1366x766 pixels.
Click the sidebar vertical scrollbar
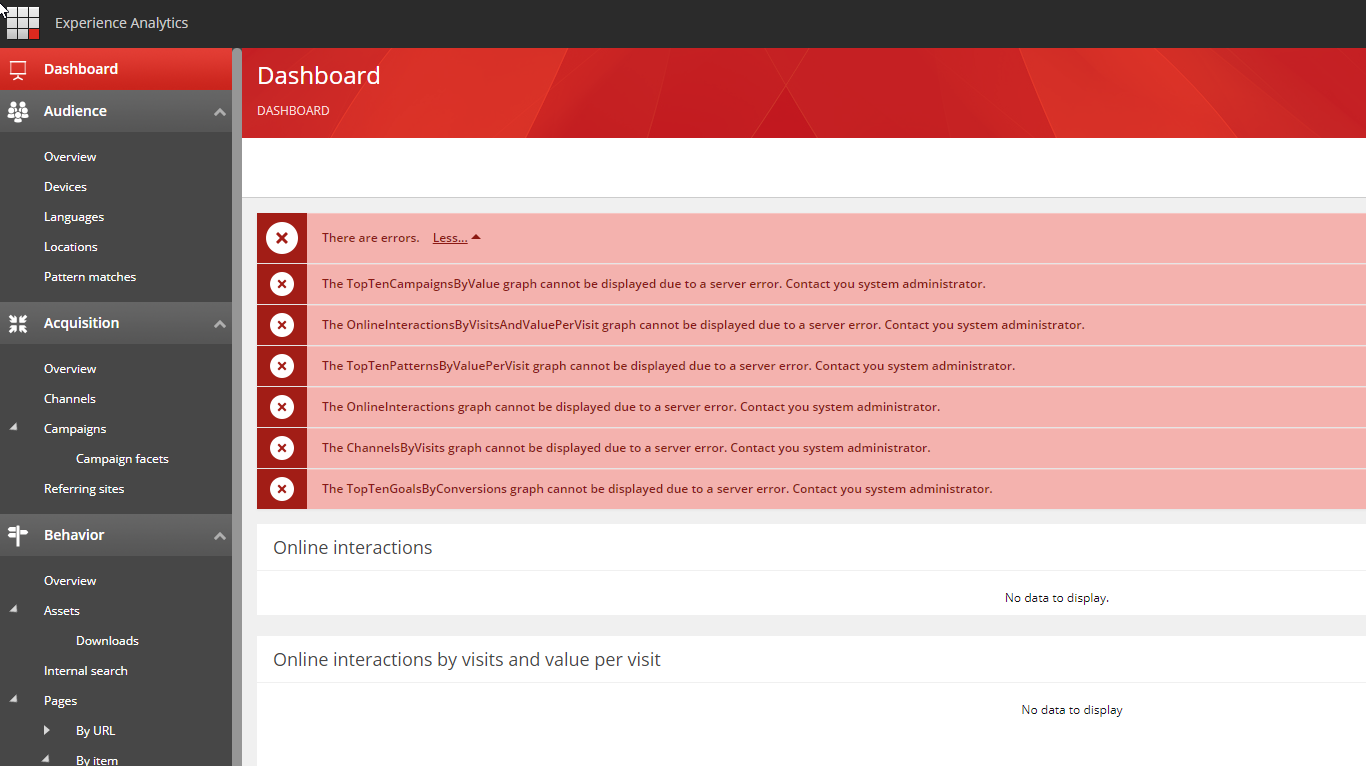(x=237, y=400)
